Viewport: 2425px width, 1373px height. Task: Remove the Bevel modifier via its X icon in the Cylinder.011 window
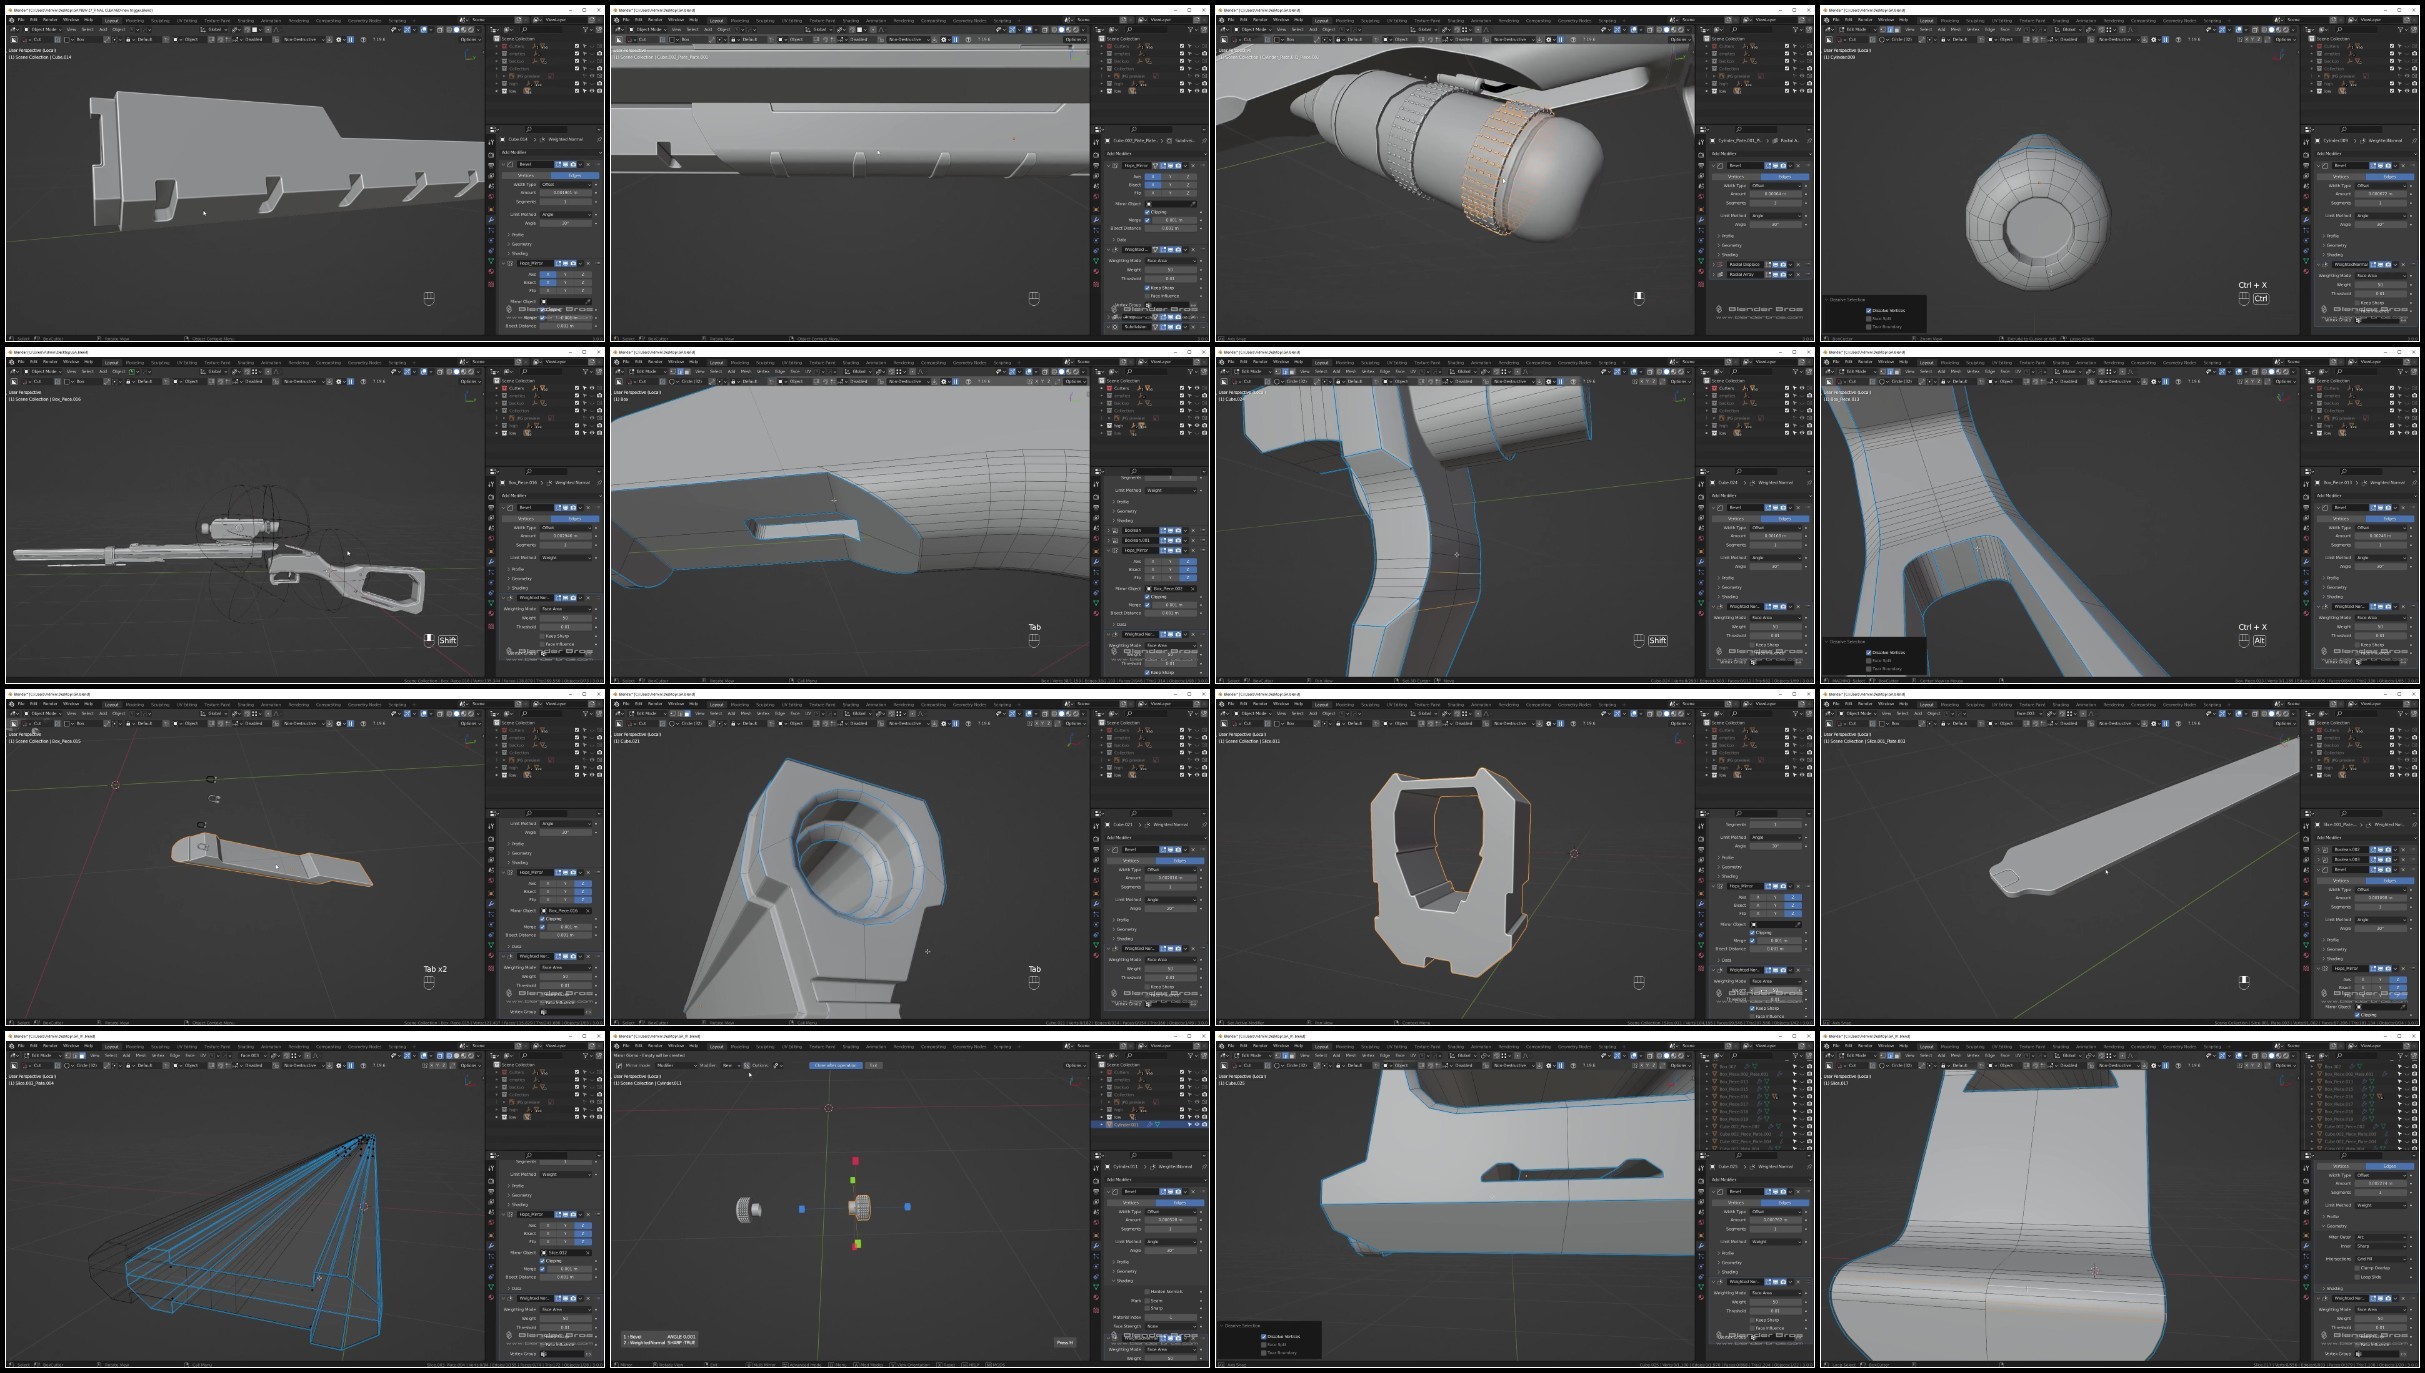click(1193, 1192)
